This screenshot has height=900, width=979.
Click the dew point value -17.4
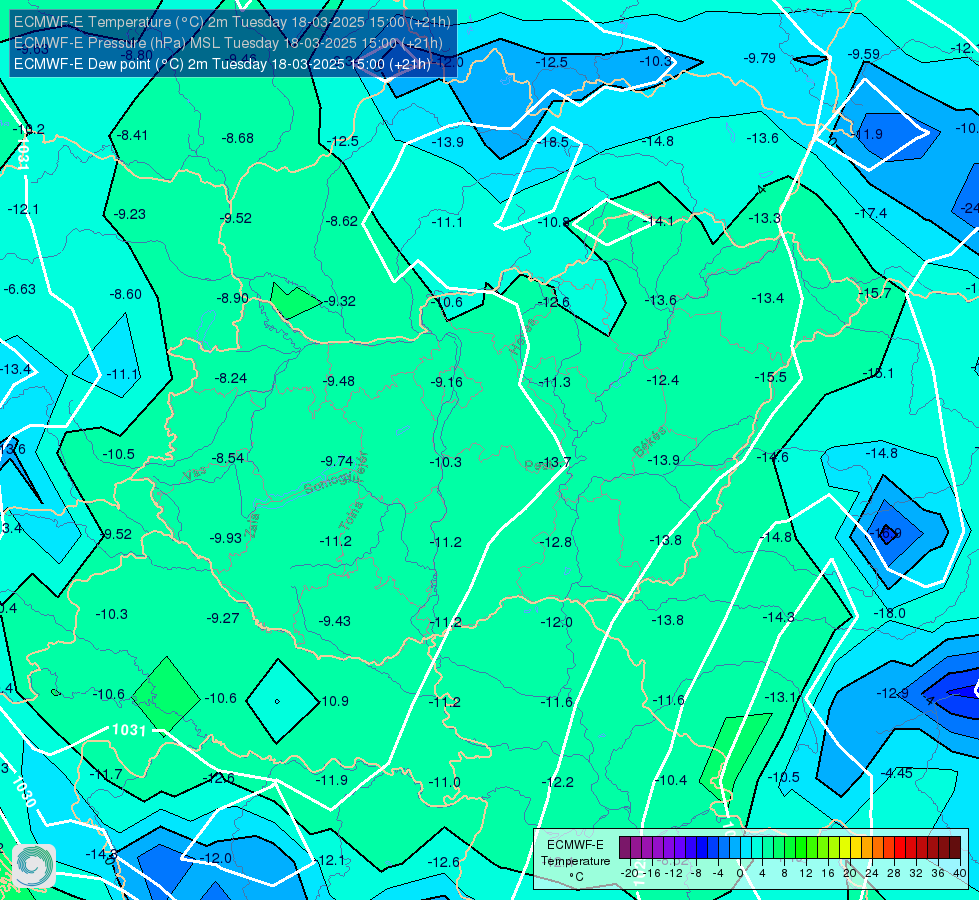pos(870,214)
